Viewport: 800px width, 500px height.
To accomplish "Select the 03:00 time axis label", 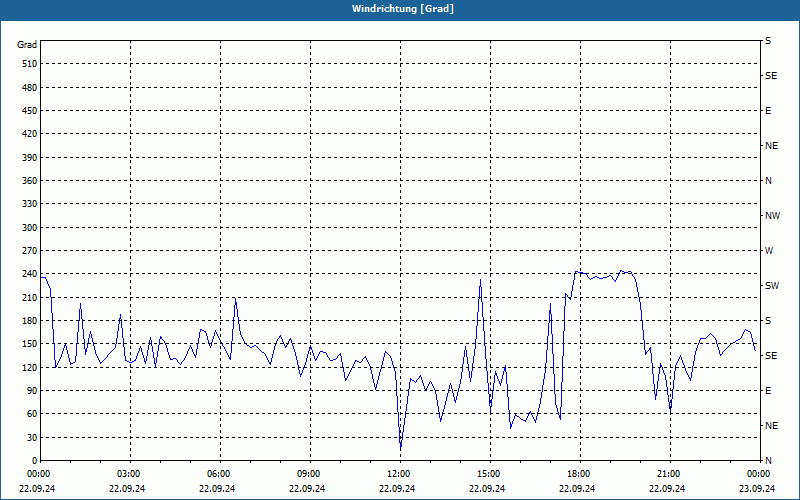I will (x=128, y=474).
